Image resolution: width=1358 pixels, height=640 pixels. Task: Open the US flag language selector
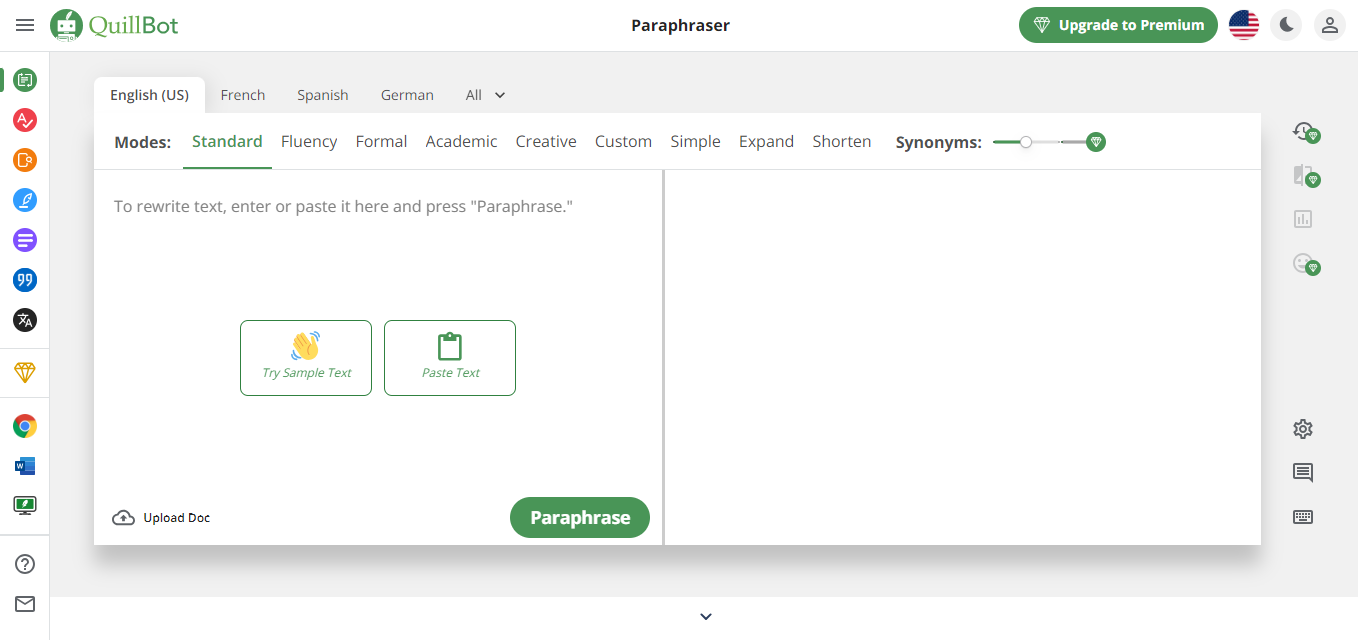pyautogui.click(x=1244, y=26)
